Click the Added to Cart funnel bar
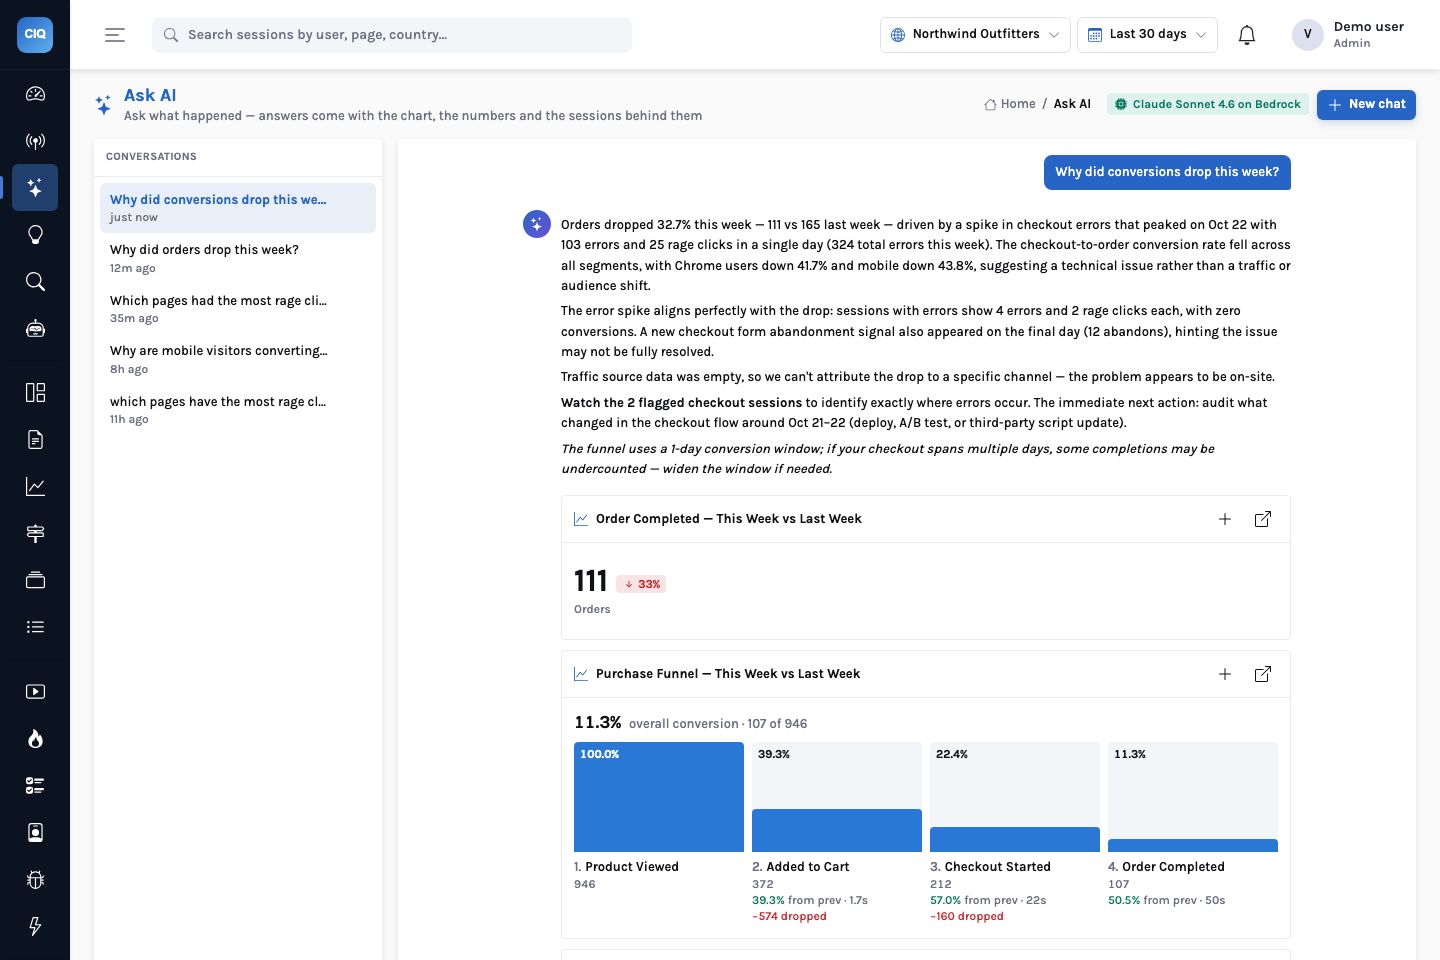Image resolution: width=1440 pixels, height=960 pixels. click(x=837, y=797)
